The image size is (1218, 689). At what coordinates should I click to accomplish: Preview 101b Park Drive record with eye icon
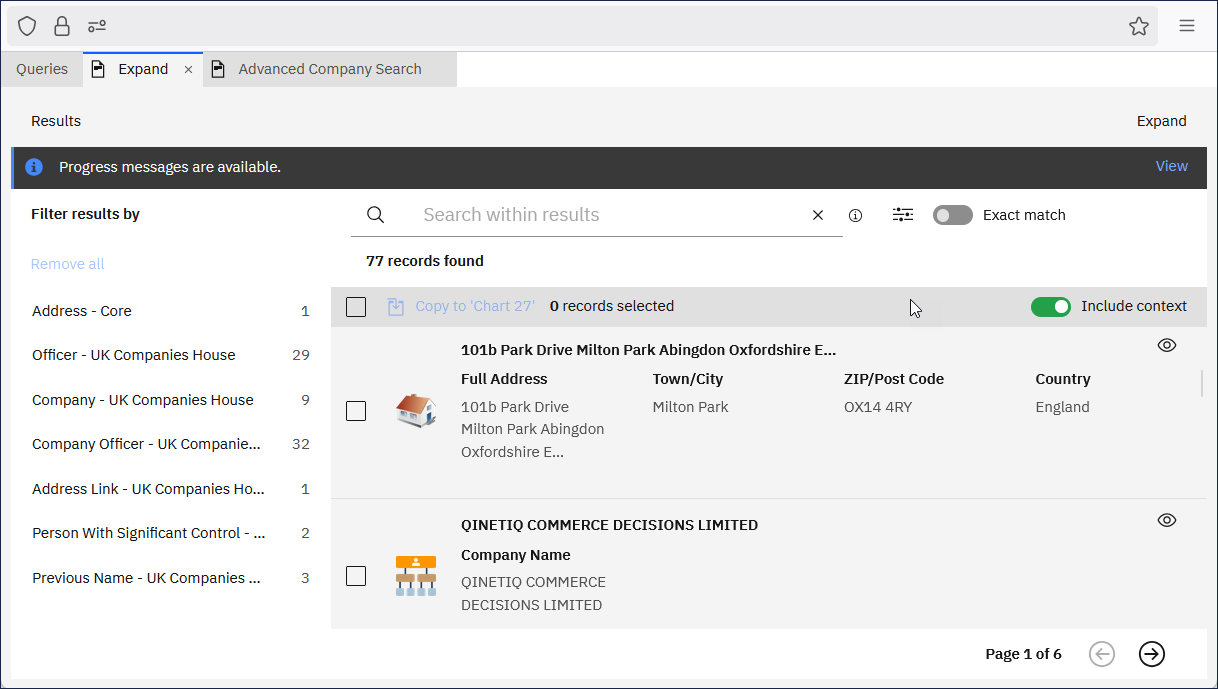1167,345
